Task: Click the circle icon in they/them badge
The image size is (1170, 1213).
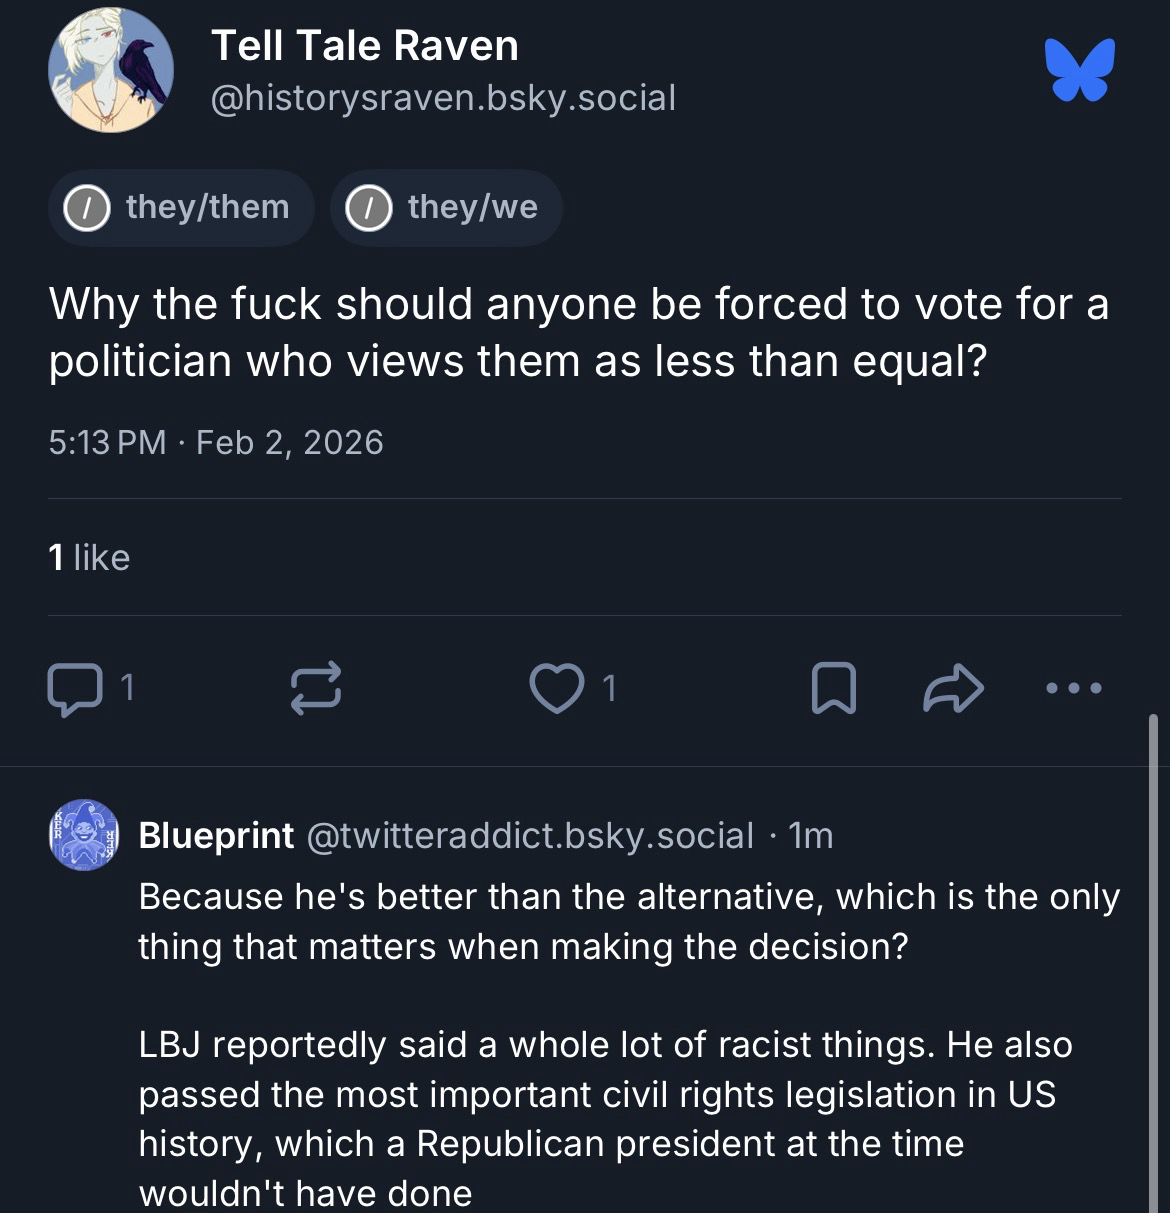Action: click(87, 208)
